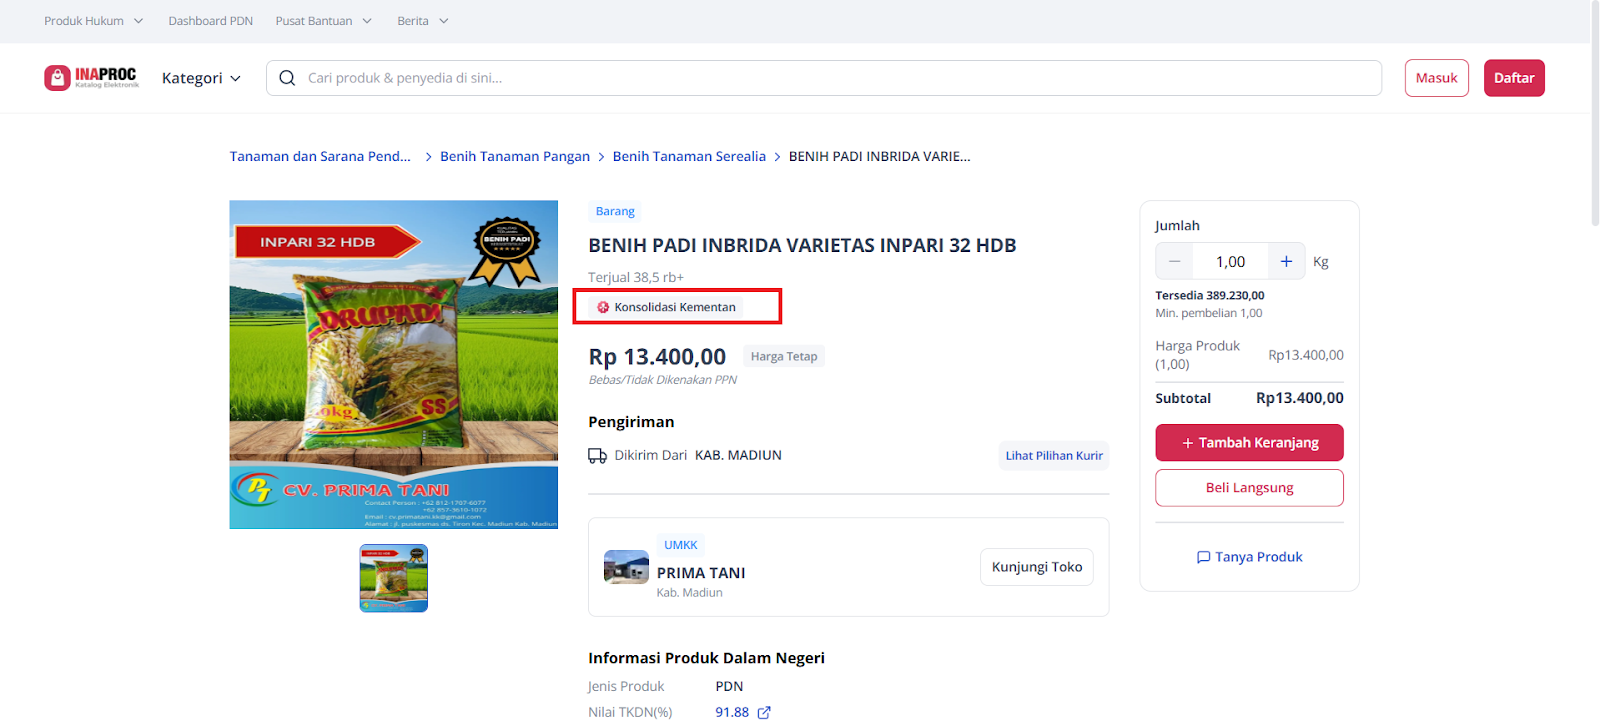Click the truck delivery icon

(597, 456)
